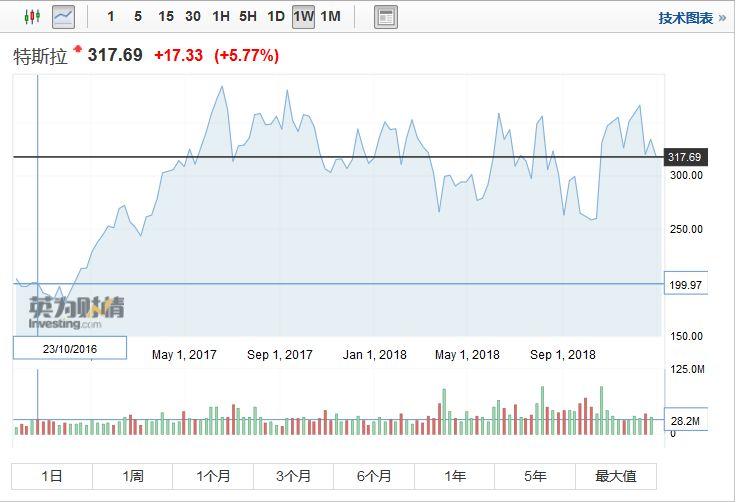
Task: Select the 6个月 range button
Action: 374,476
